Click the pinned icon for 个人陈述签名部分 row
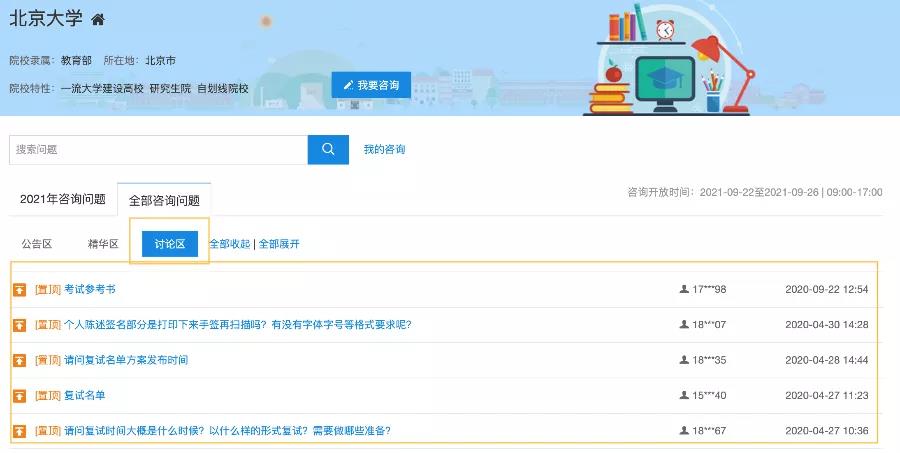The height and width of the screenshot is (453, 900). pos(20,325)
